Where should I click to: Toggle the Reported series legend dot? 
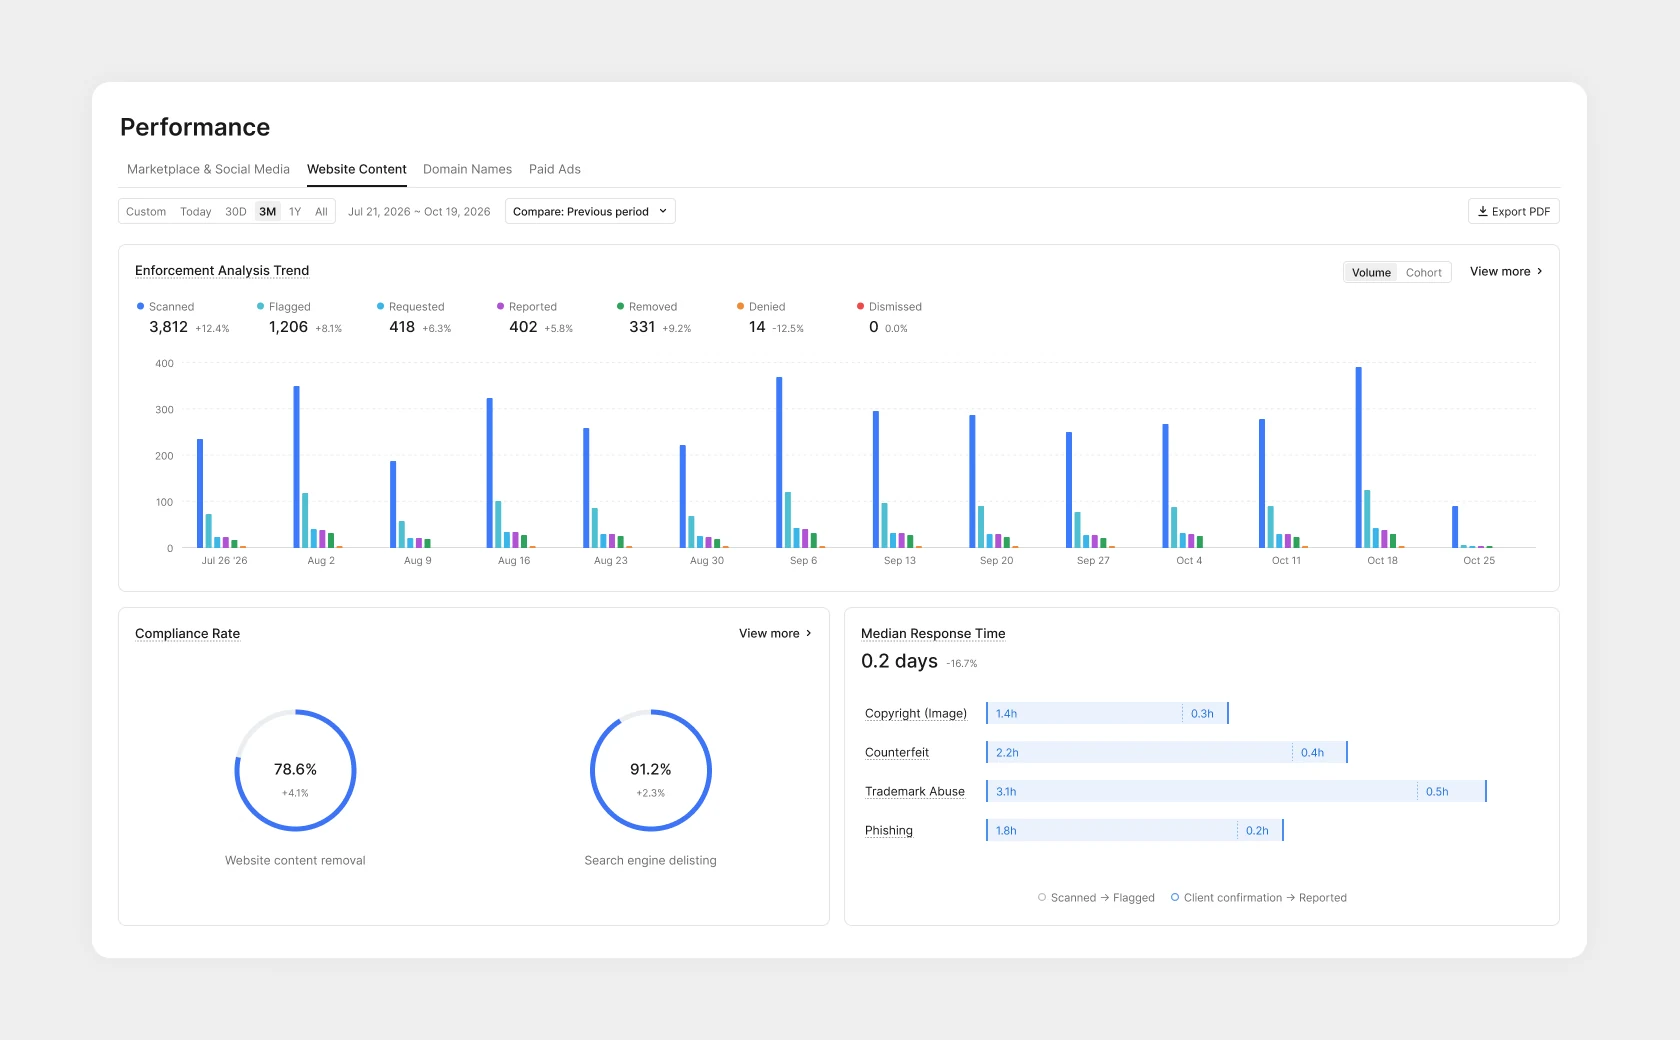pos(501,306)
